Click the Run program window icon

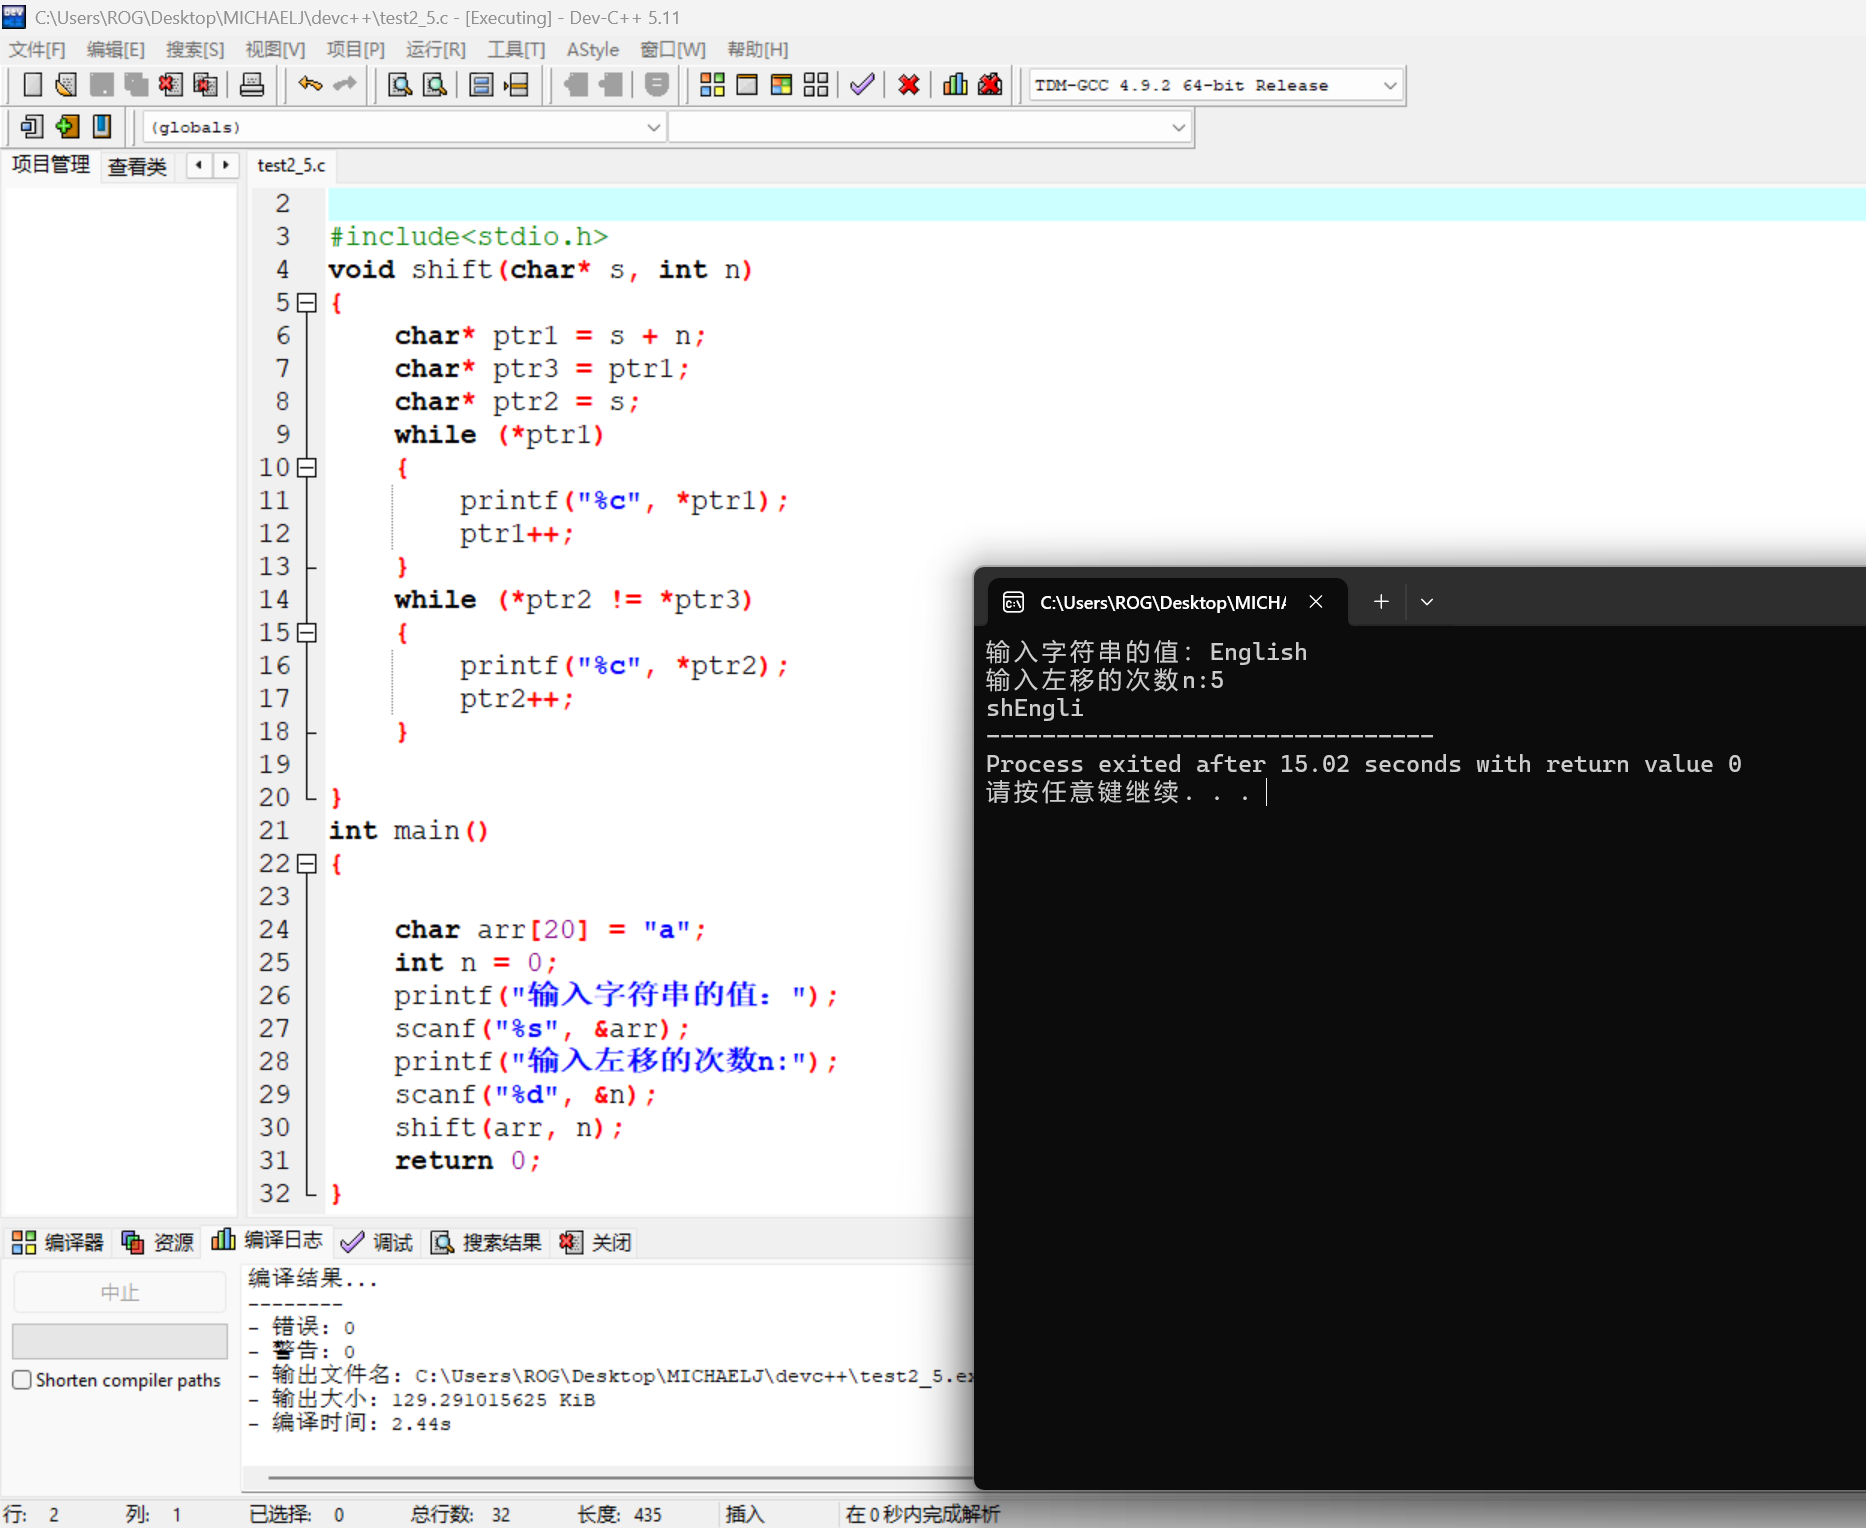point(747,85)
